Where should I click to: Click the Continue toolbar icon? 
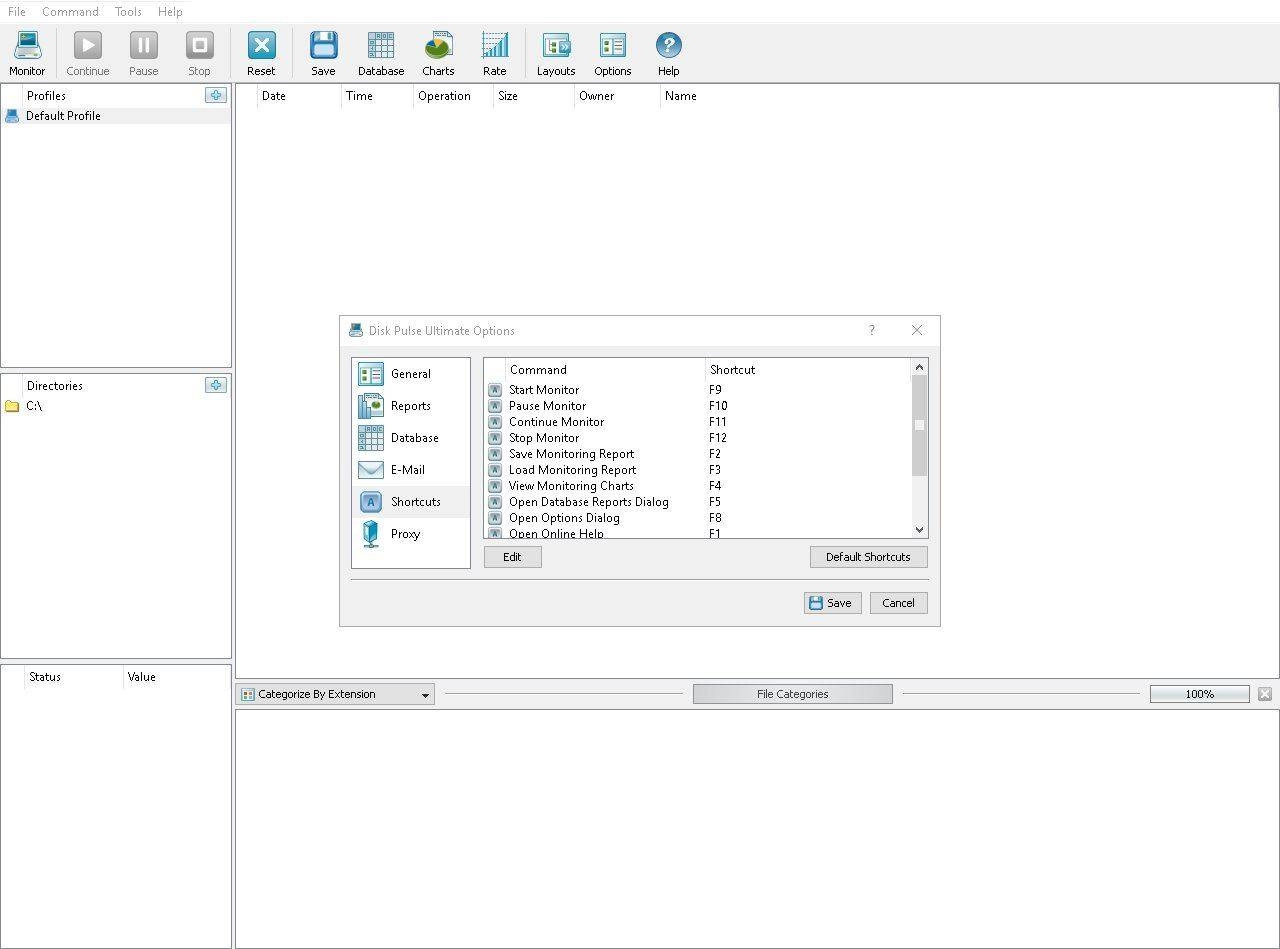click(87, 53)
